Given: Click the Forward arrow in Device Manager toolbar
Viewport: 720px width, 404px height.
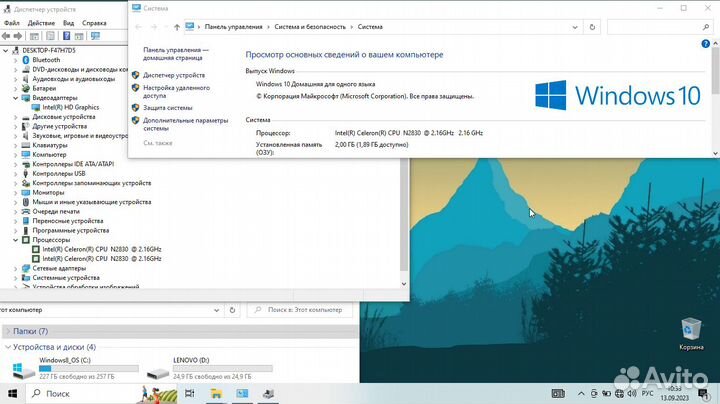Looking at the screenshot, I should click(18, 36).
